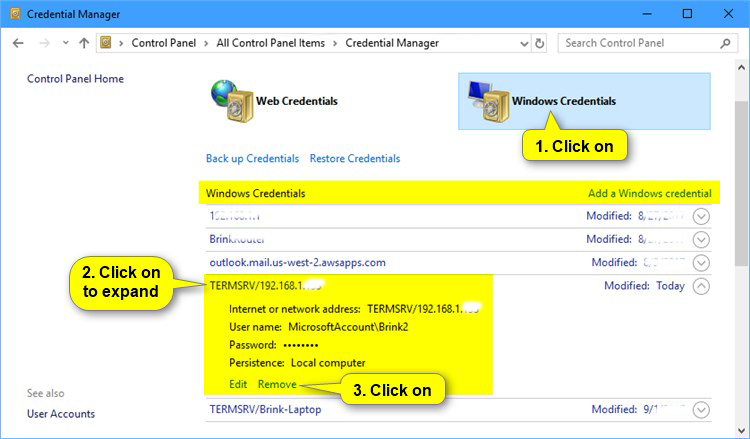The width and height of the screenshot is (750, 439).
Task: Select the Windows Credentials vault icon
Action: (488, 100)
